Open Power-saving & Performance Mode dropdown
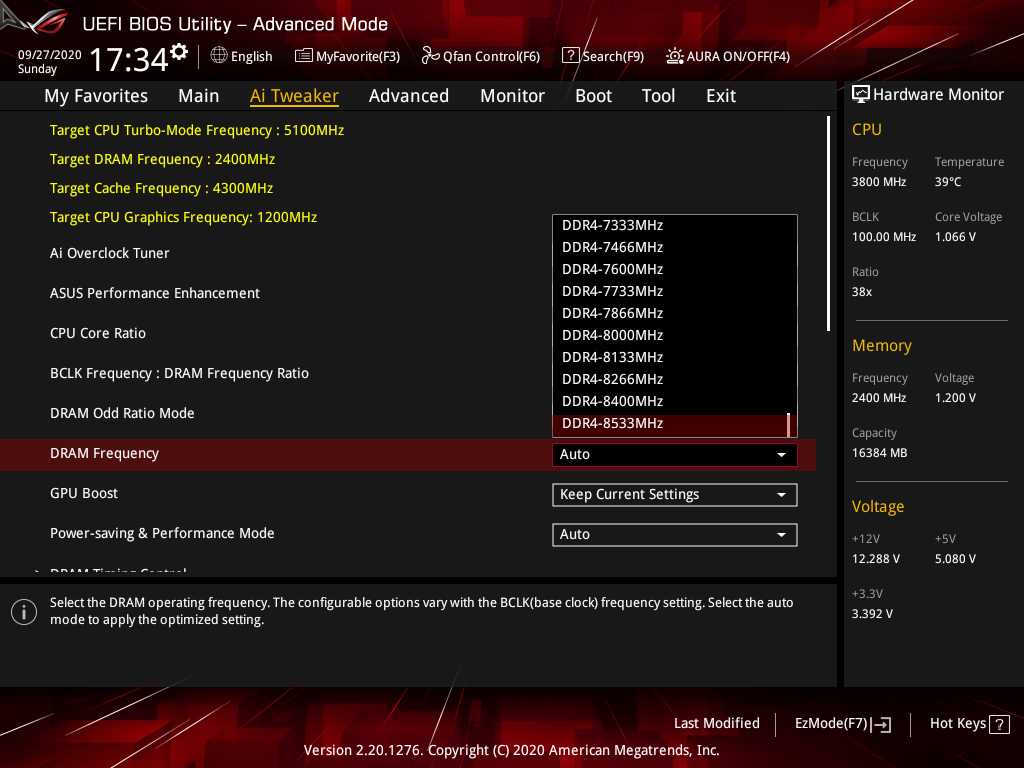 coord(675,535)
